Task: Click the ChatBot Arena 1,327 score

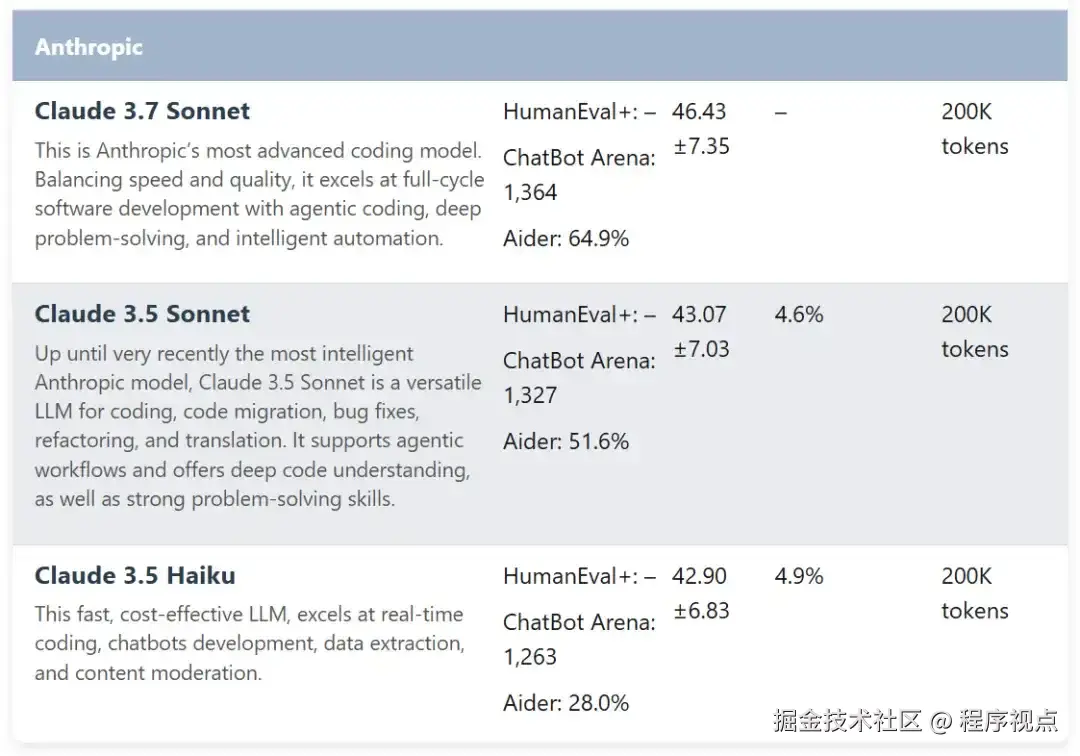Action: [579, 377]
